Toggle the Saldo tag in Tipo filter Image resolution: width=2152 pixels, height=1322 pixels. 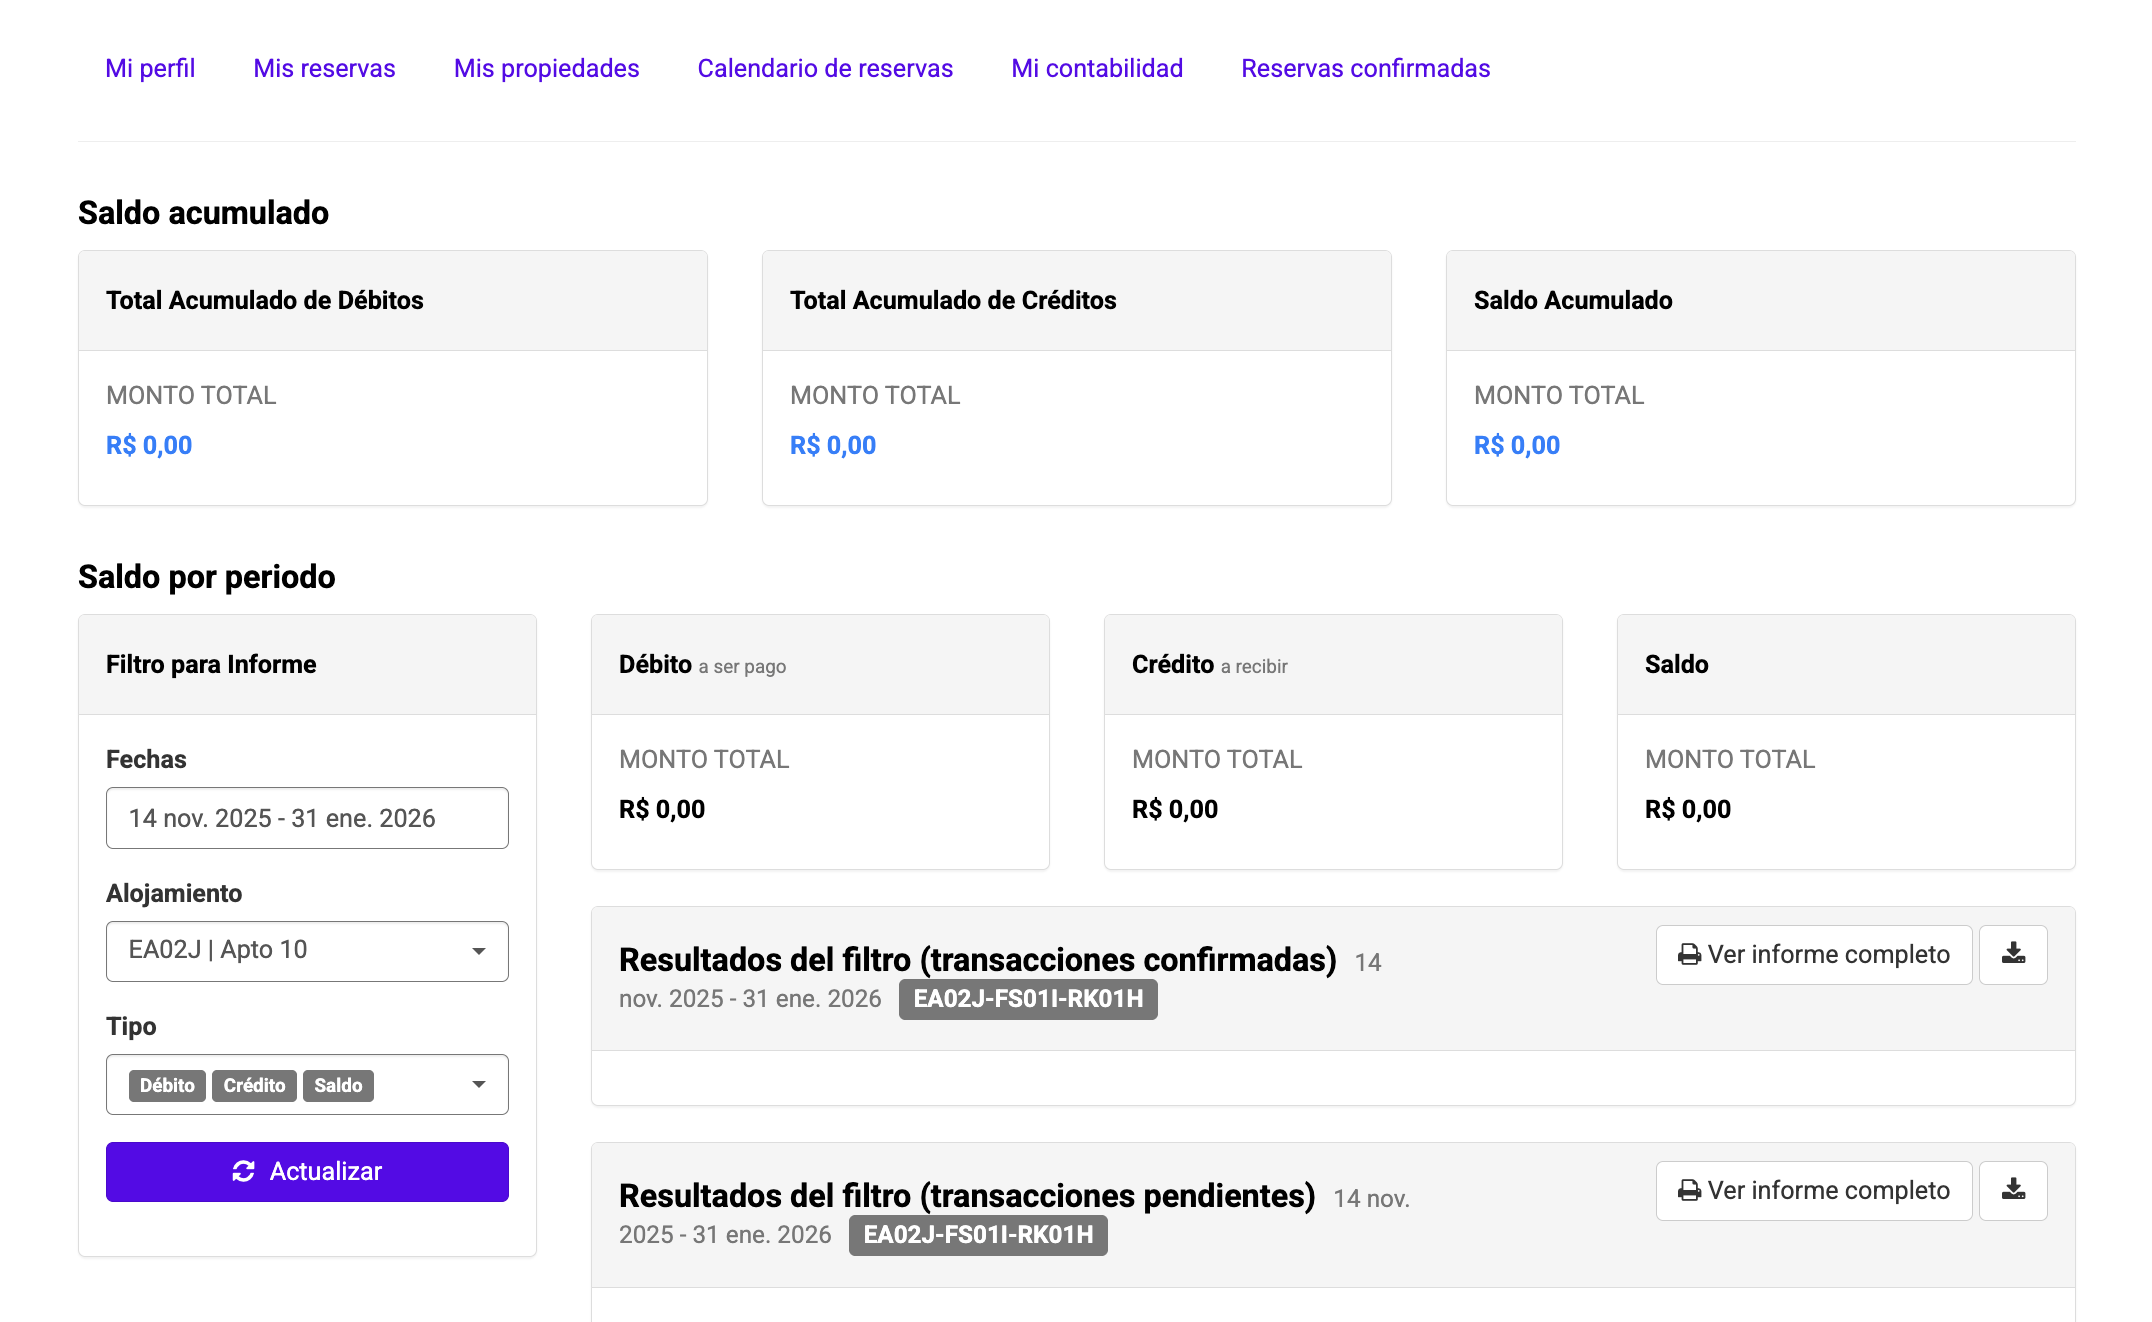[338, 1085]
